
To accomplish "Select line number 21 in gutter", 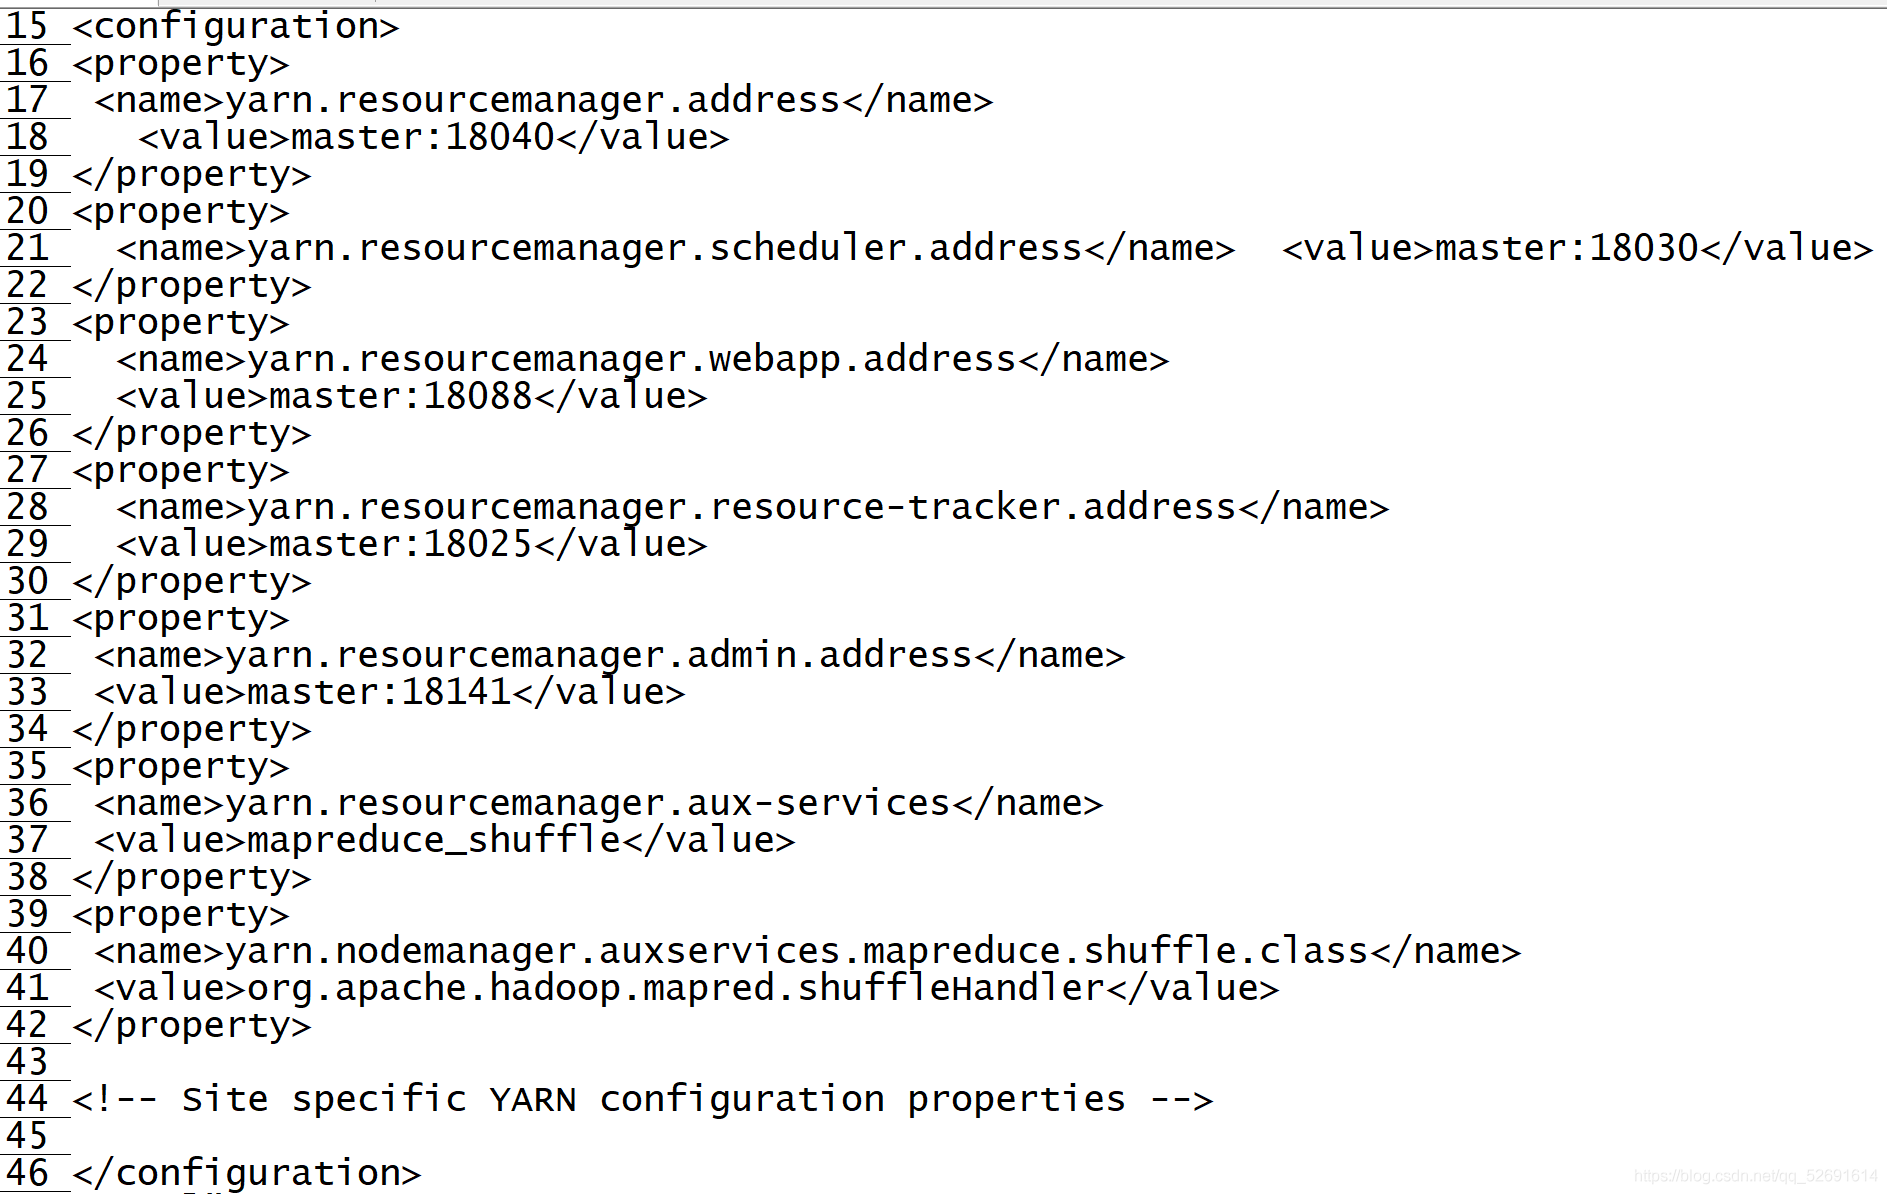I will 27,248.
